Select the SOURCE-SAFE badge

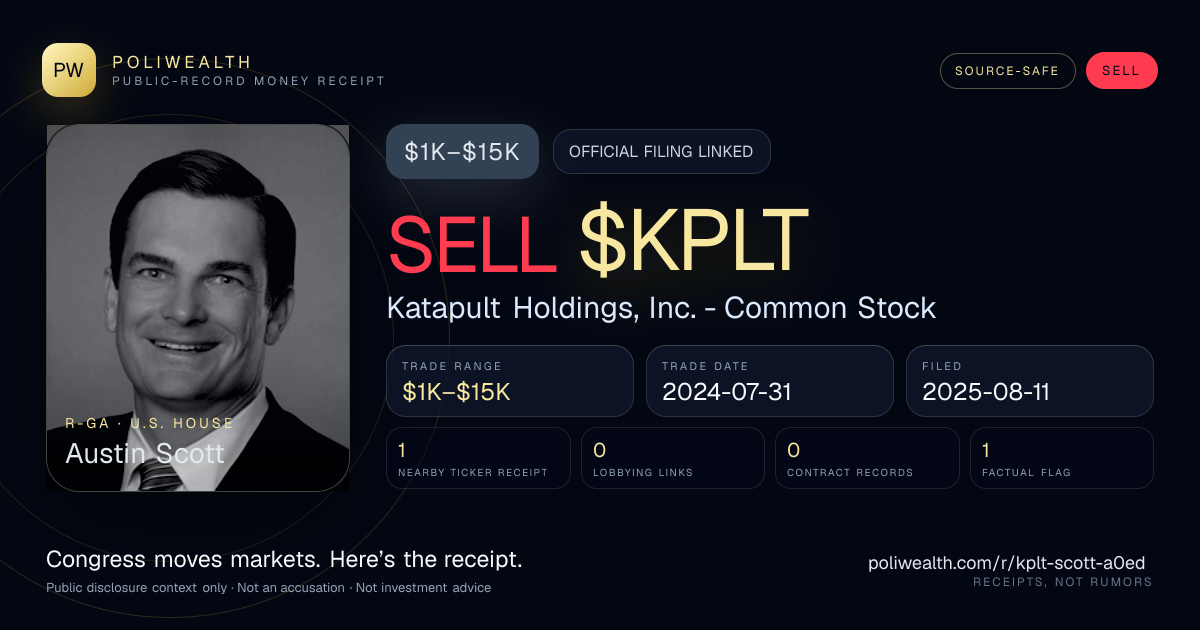click(1008, 71)
